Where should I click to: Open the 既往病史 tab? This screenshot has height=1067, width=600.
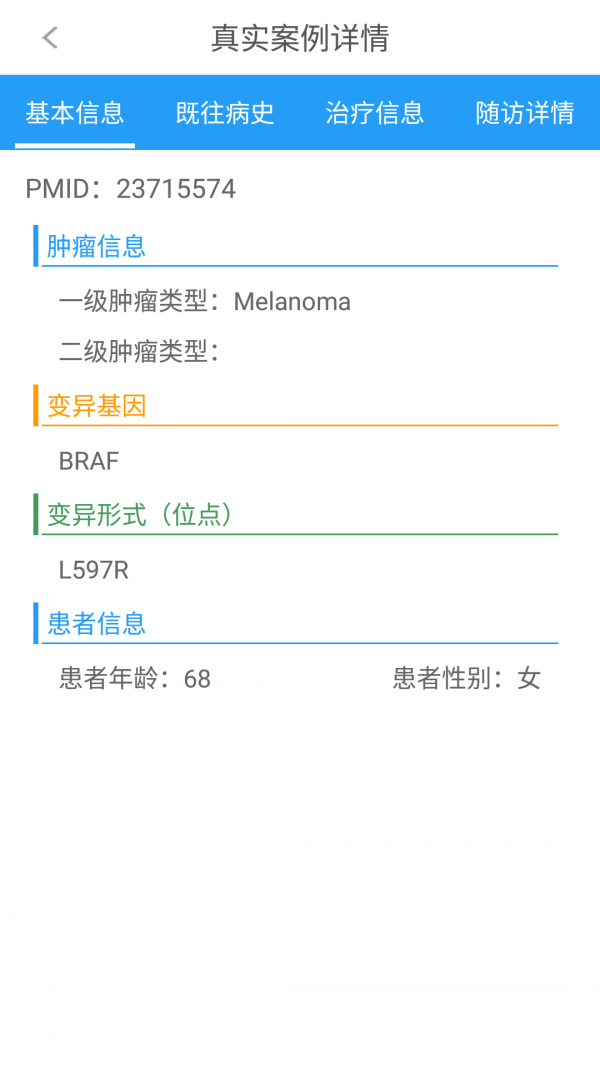(225, 113)
